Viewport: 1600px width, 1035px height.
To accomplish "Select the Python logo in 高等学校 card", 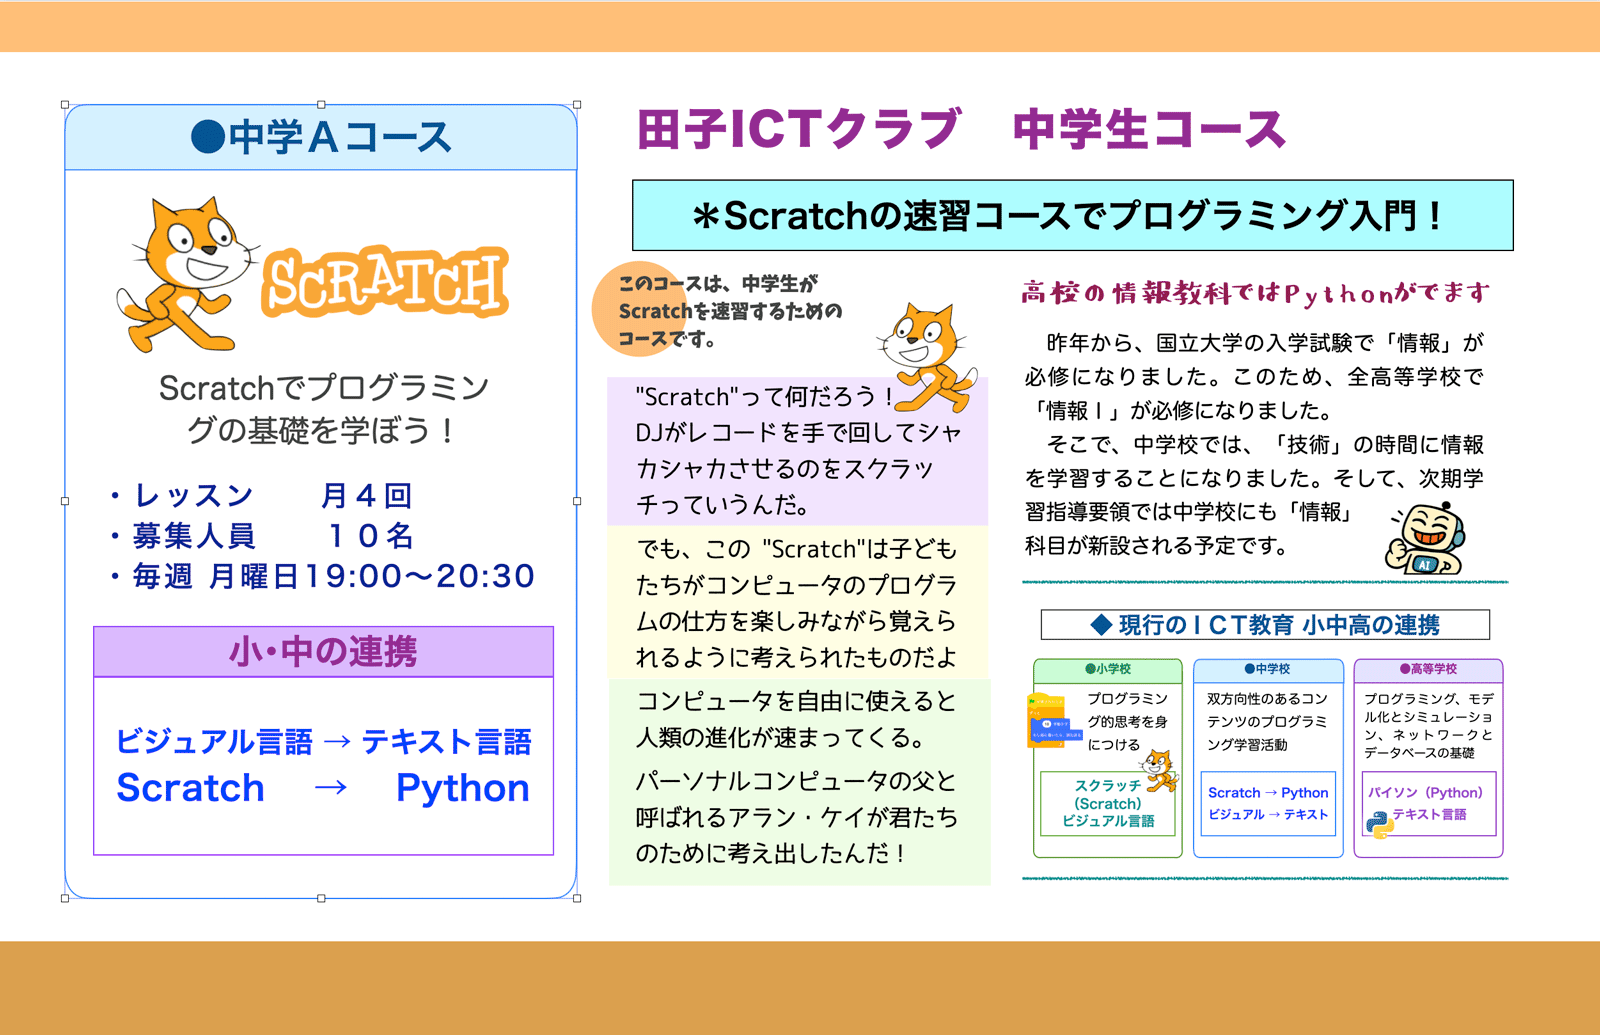I will coord(1380,824).
